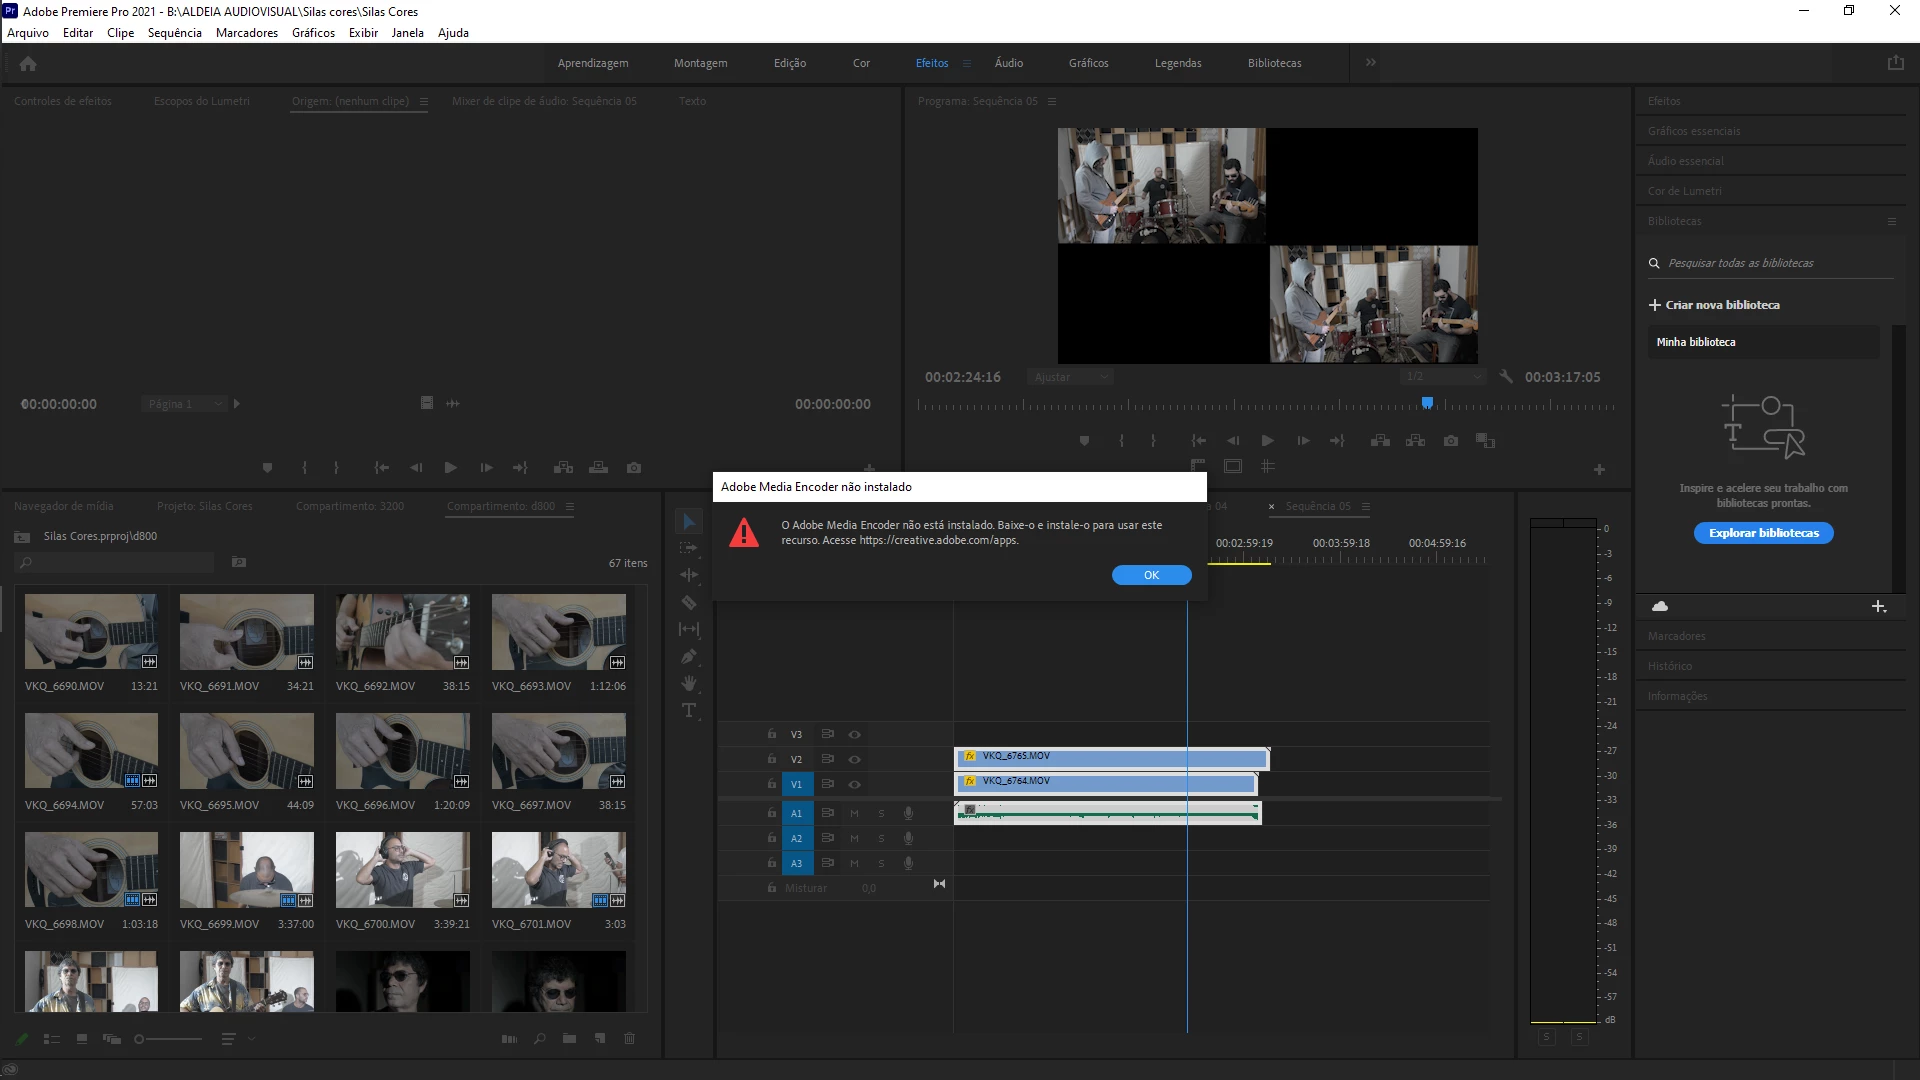Image resolution: width=1920 pixels, height=1080 pixels.
Task: Toggle V2 track output eye icon
Action: 854,760
